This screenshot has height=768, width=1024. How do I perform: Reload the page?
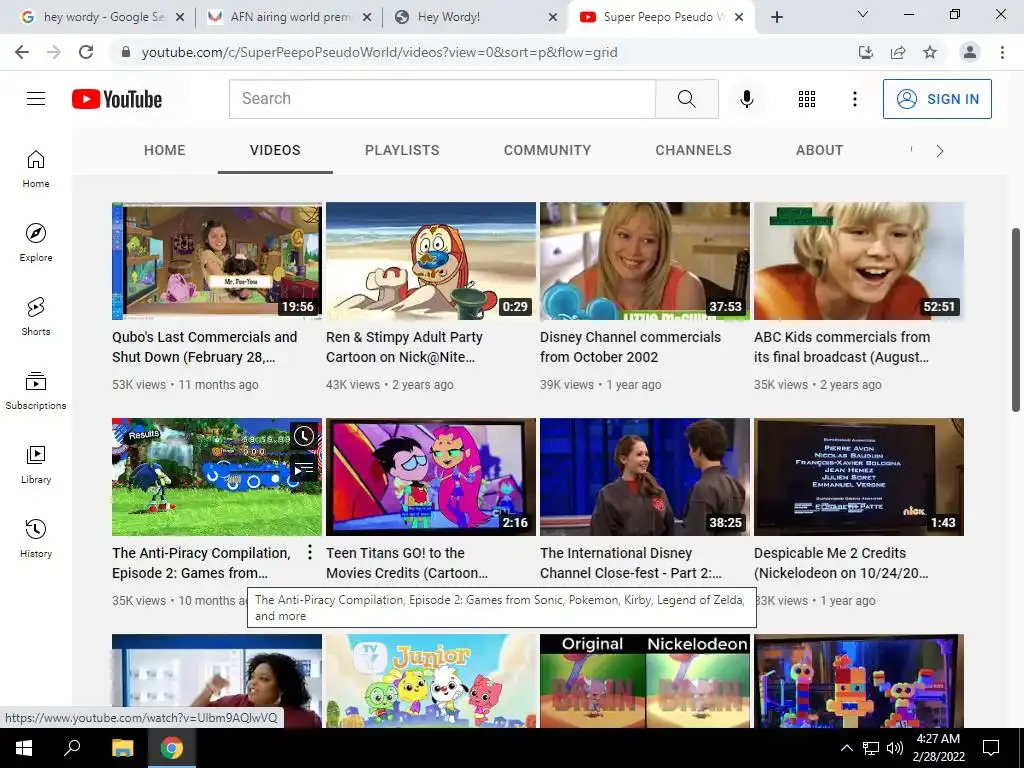86,52
